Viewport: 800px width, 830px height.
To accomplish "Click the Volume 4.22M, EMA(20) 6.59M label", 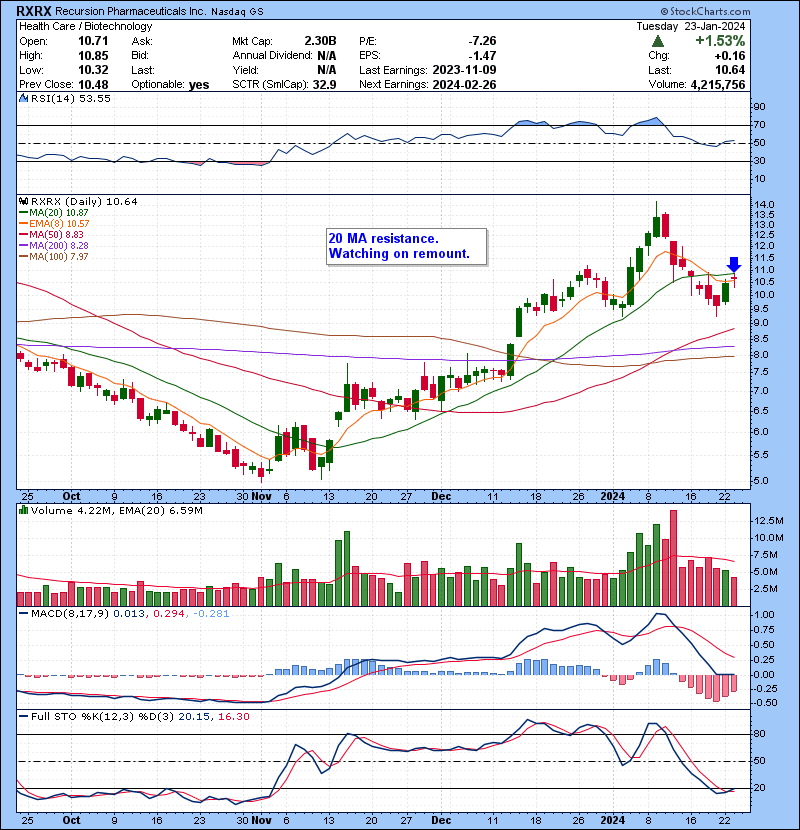I will click(116, 510).
